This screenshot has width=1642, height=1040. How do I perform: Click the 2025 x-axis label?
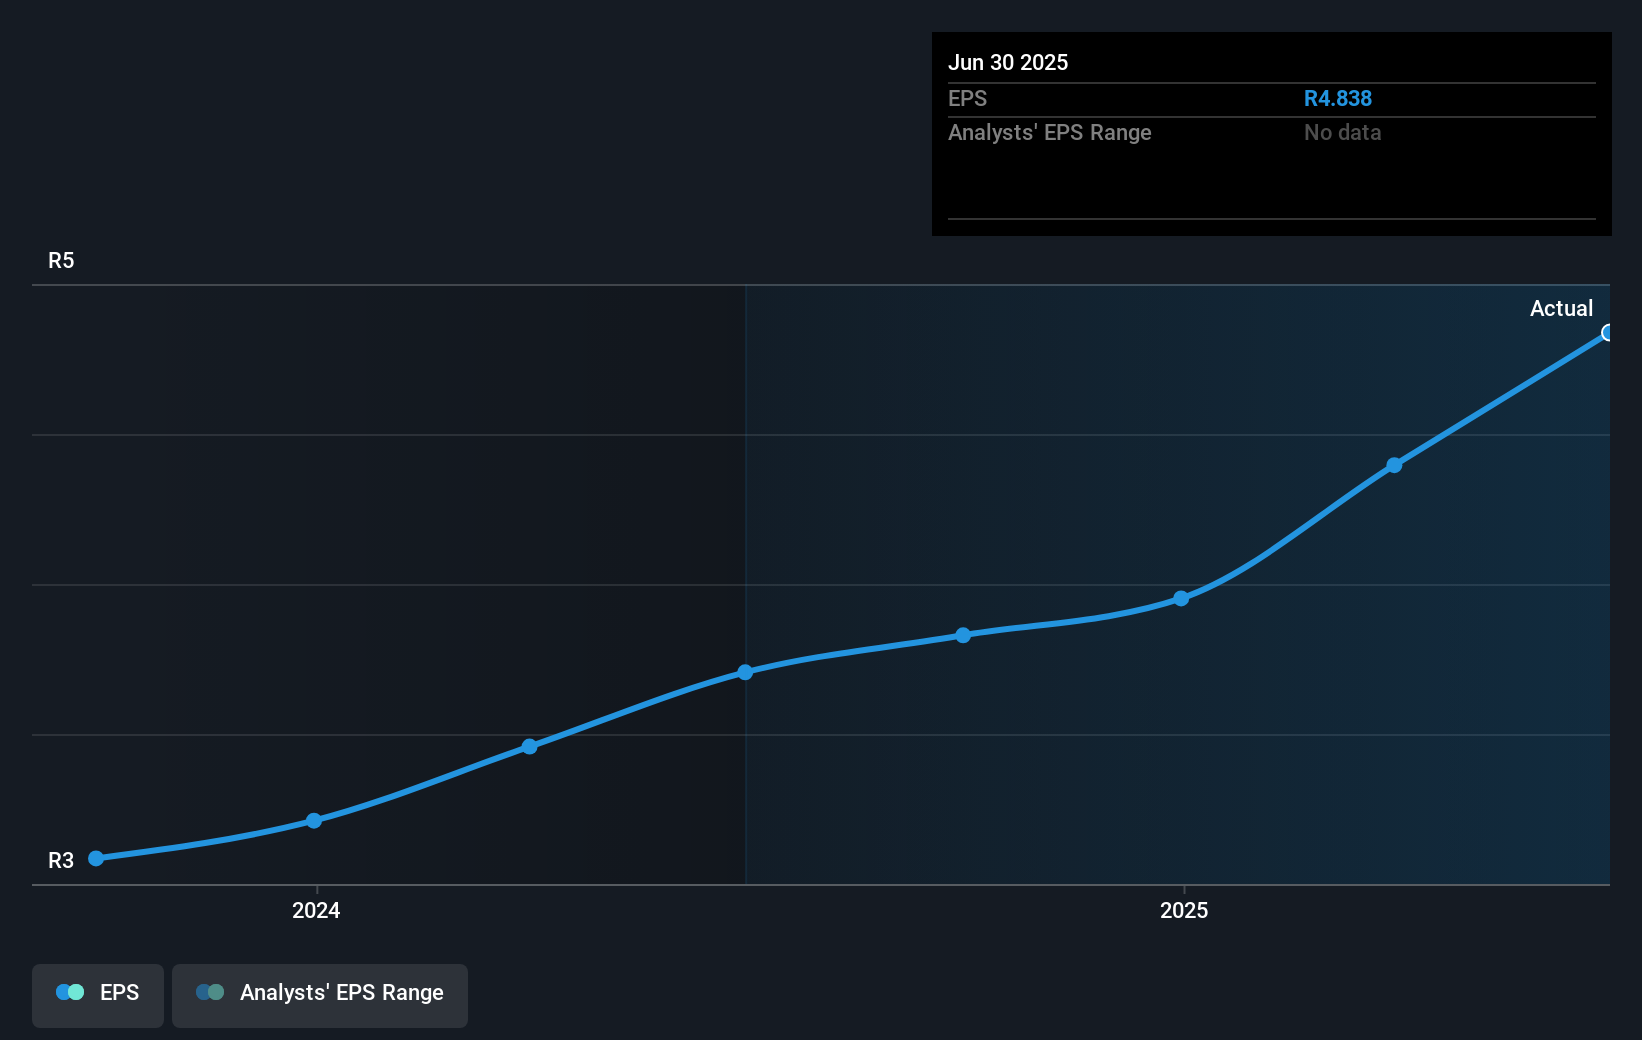[1184, 910]
